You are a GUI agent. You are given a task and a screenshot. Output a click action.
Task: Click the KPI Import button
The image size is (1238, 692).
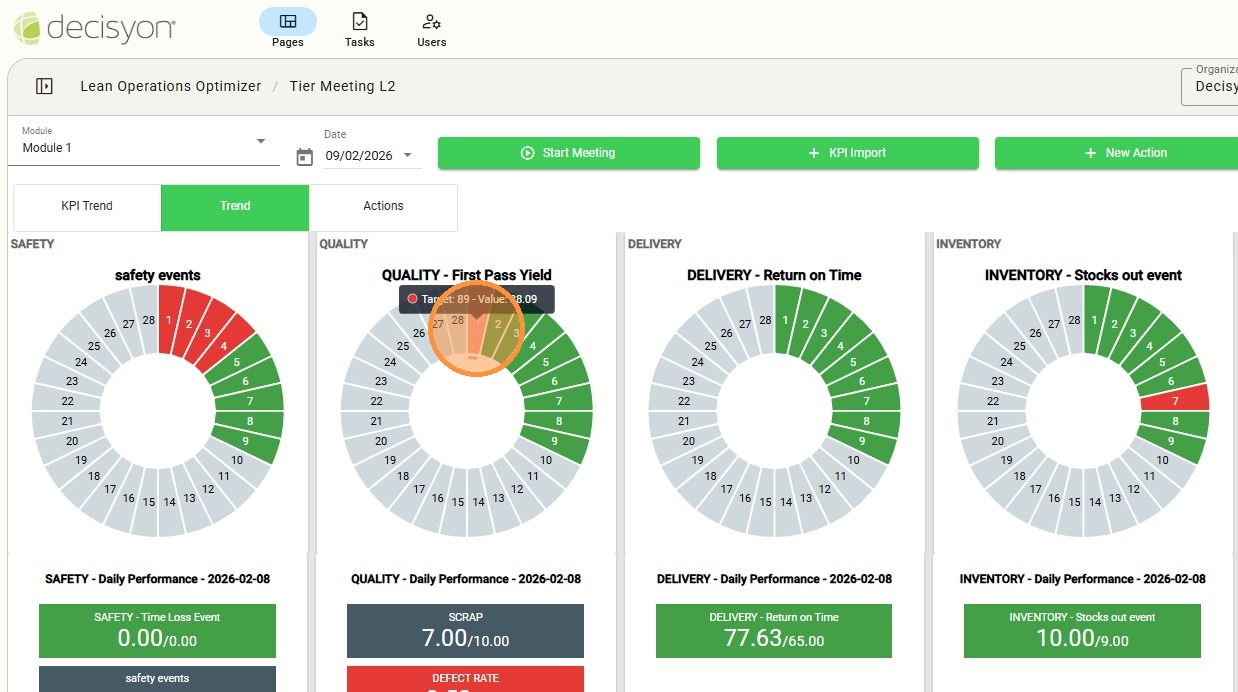click(847, 153)
